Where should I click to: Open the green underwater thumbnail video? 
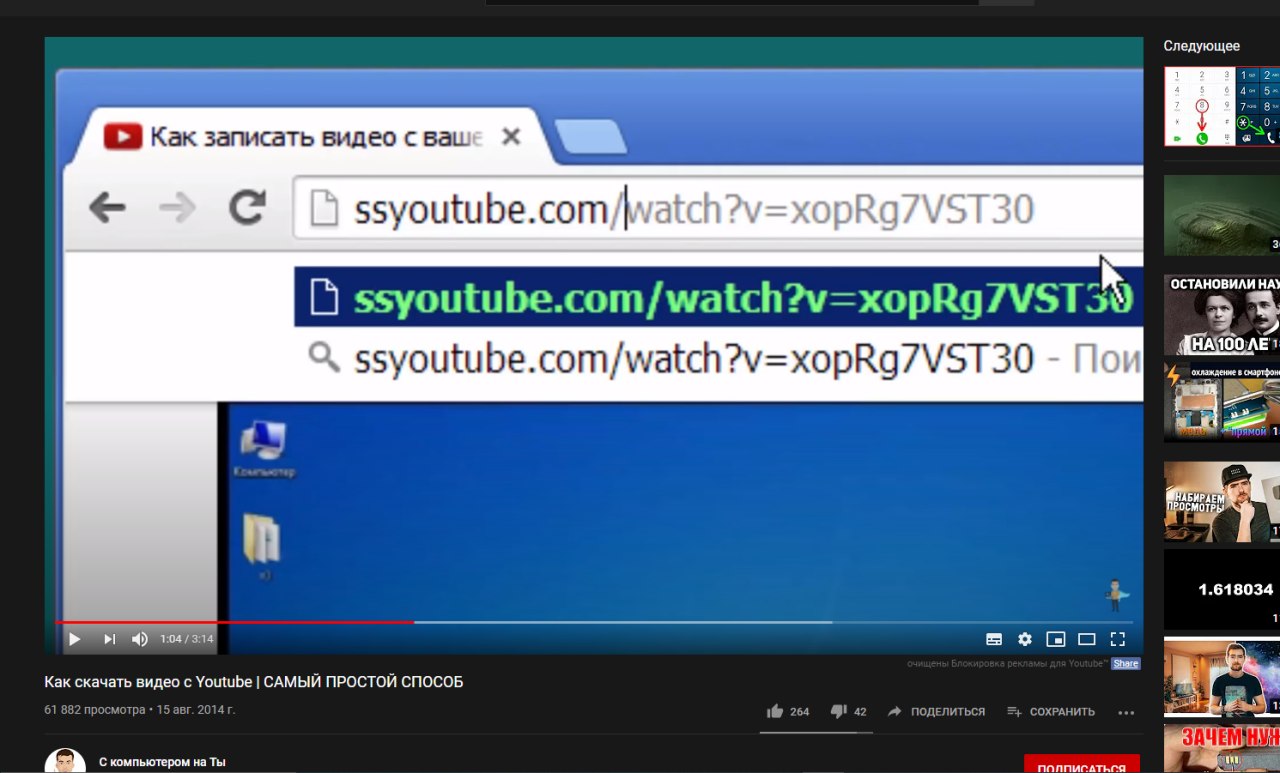(x=1222, y=215)
